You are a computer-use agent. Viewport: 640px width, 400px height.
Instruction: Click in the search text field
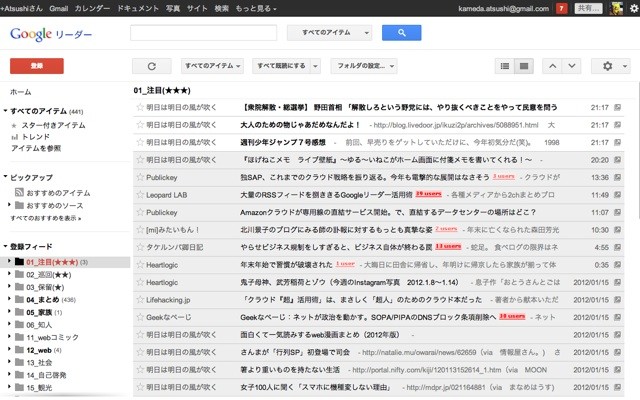coord(203,33)
